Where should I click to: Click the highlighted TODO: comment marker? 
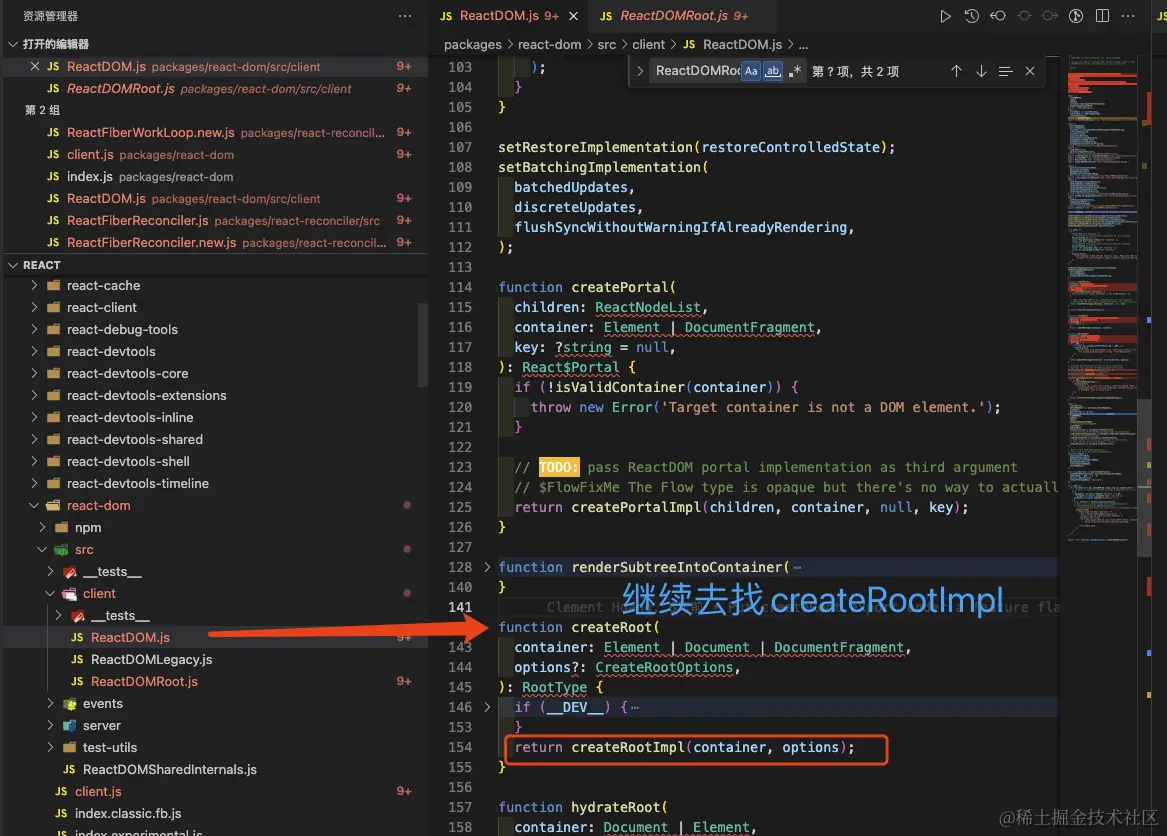coord(558,467)
